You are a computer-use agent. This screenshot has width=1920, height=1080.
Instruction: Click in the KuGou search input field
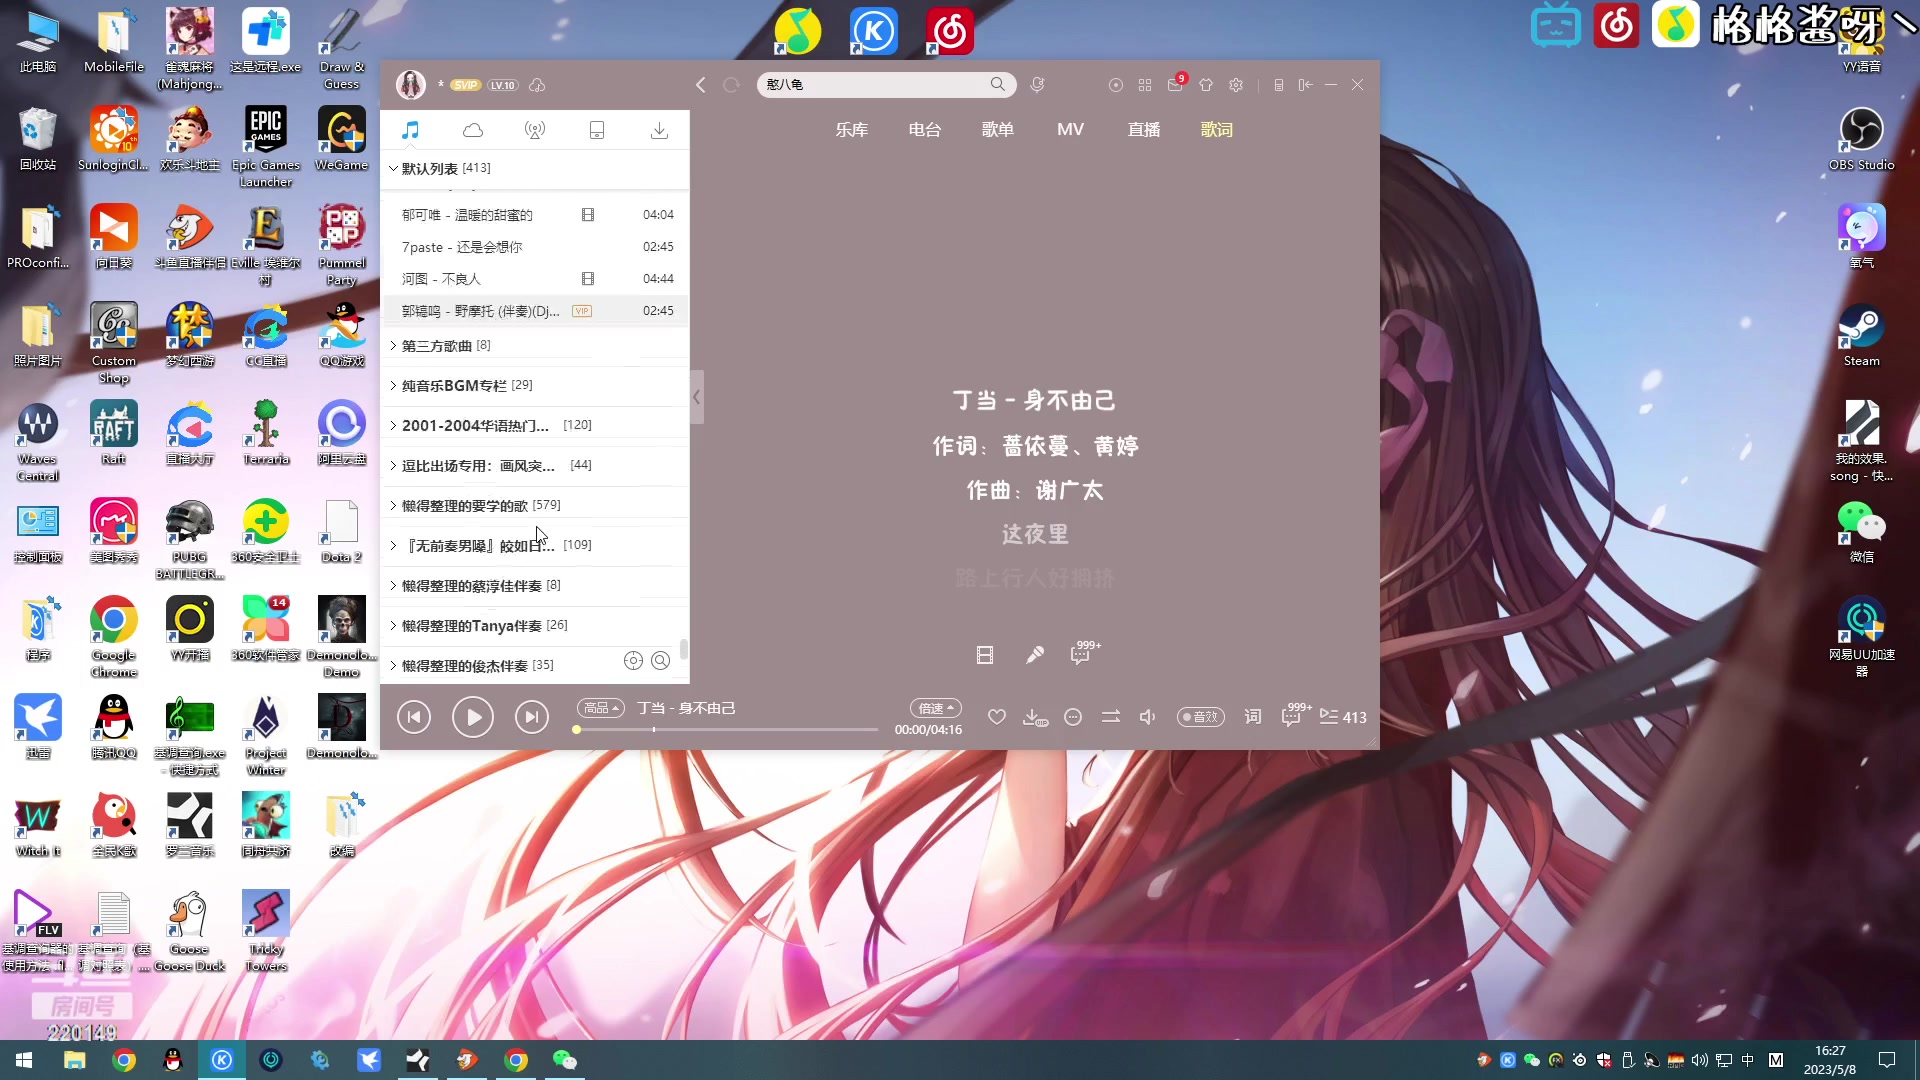click(x=875, y=85)
